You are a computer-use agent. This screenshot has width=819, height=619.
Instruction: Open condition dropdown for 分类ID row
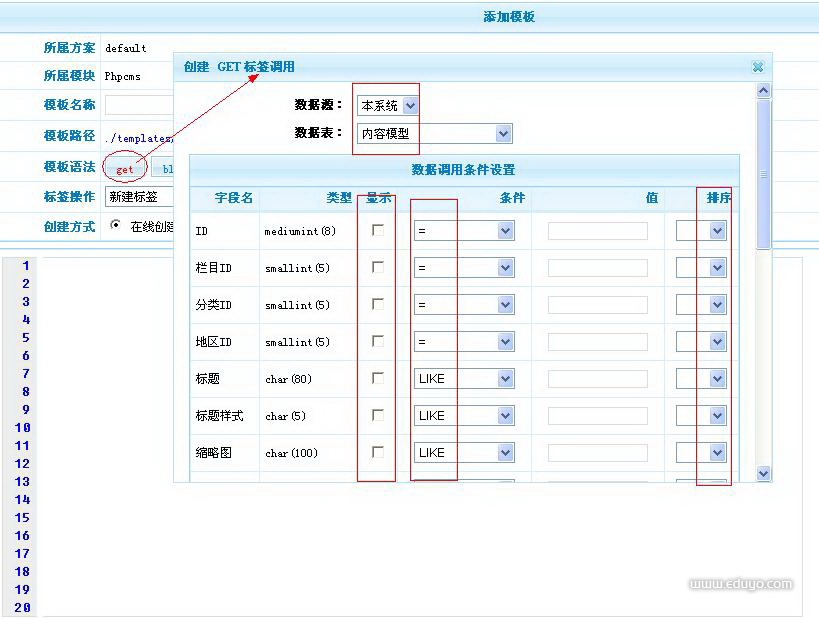pos(464,305)
